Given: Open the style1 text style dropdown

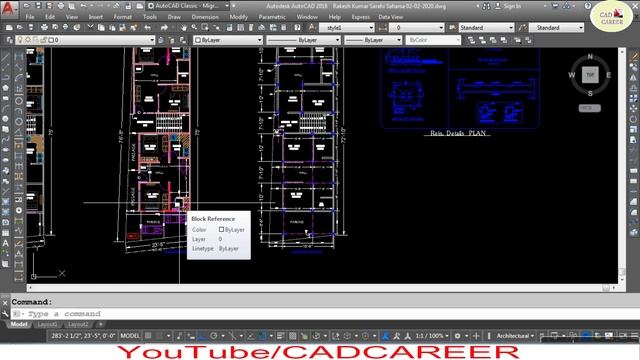Looking at the screenshot, I should point(346,27).
